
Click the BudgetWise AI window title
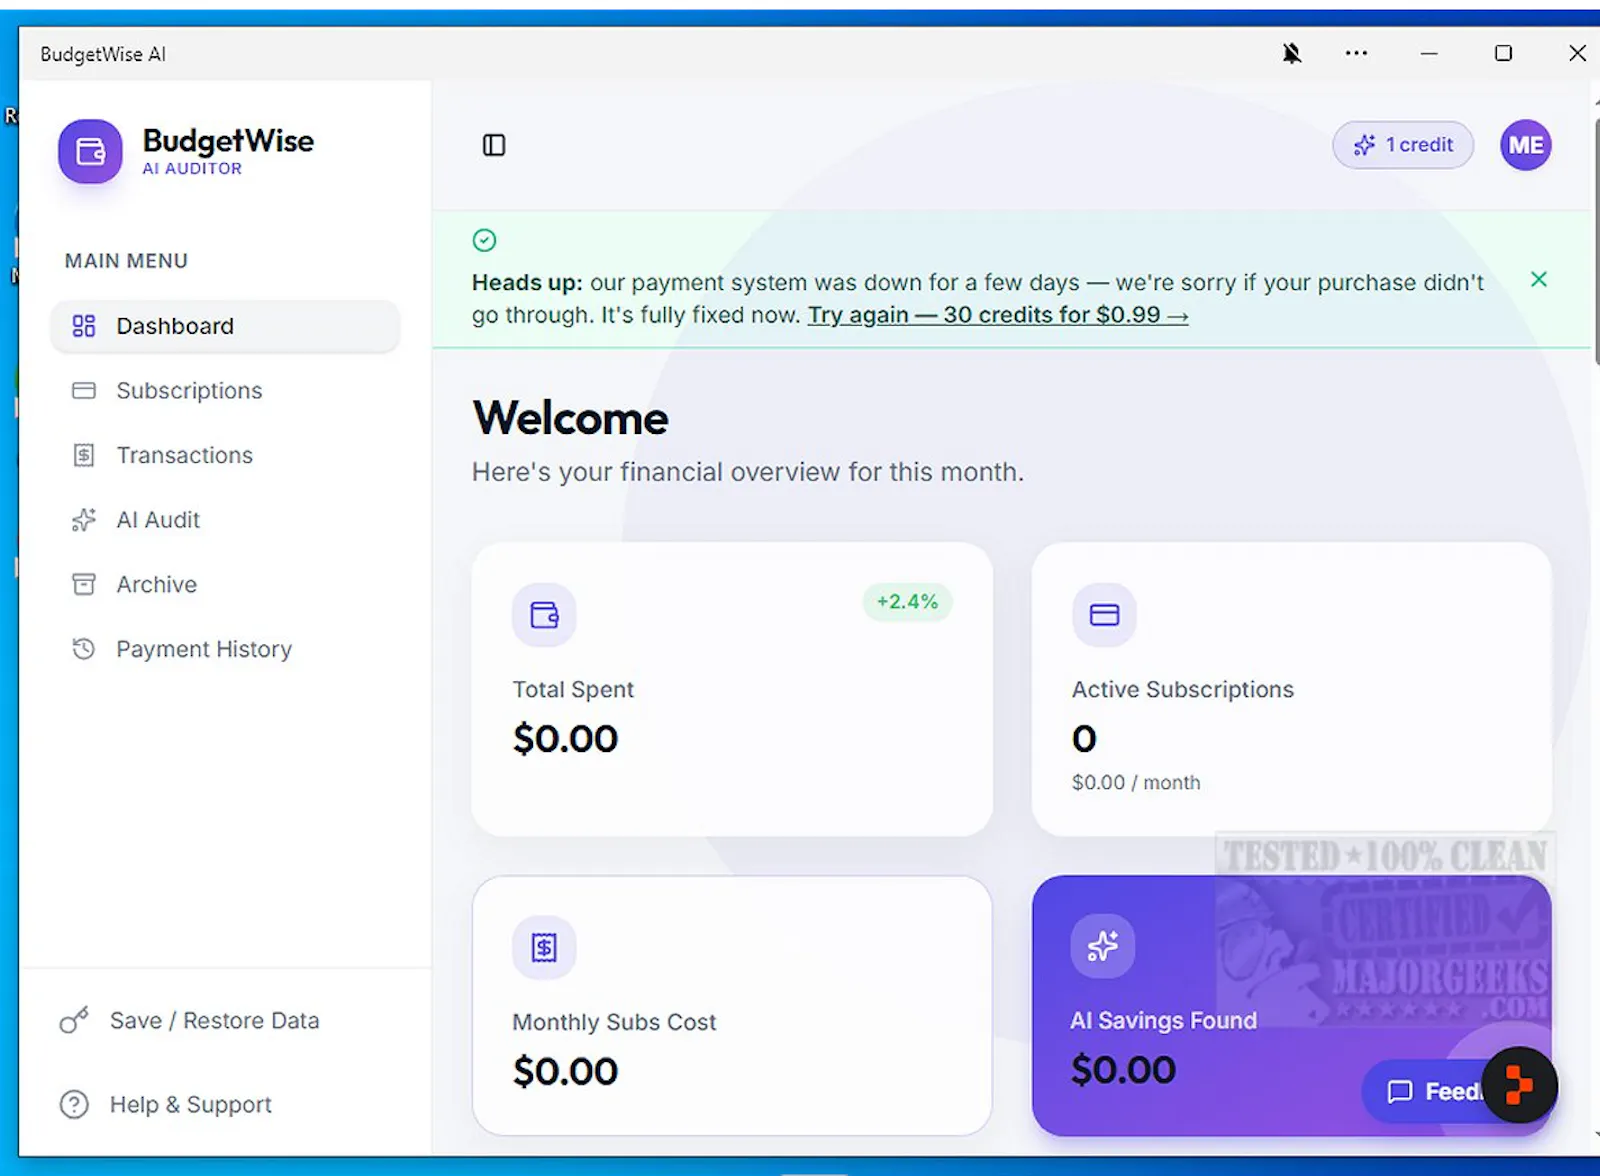pyautogui.click(x=103, y=54)
